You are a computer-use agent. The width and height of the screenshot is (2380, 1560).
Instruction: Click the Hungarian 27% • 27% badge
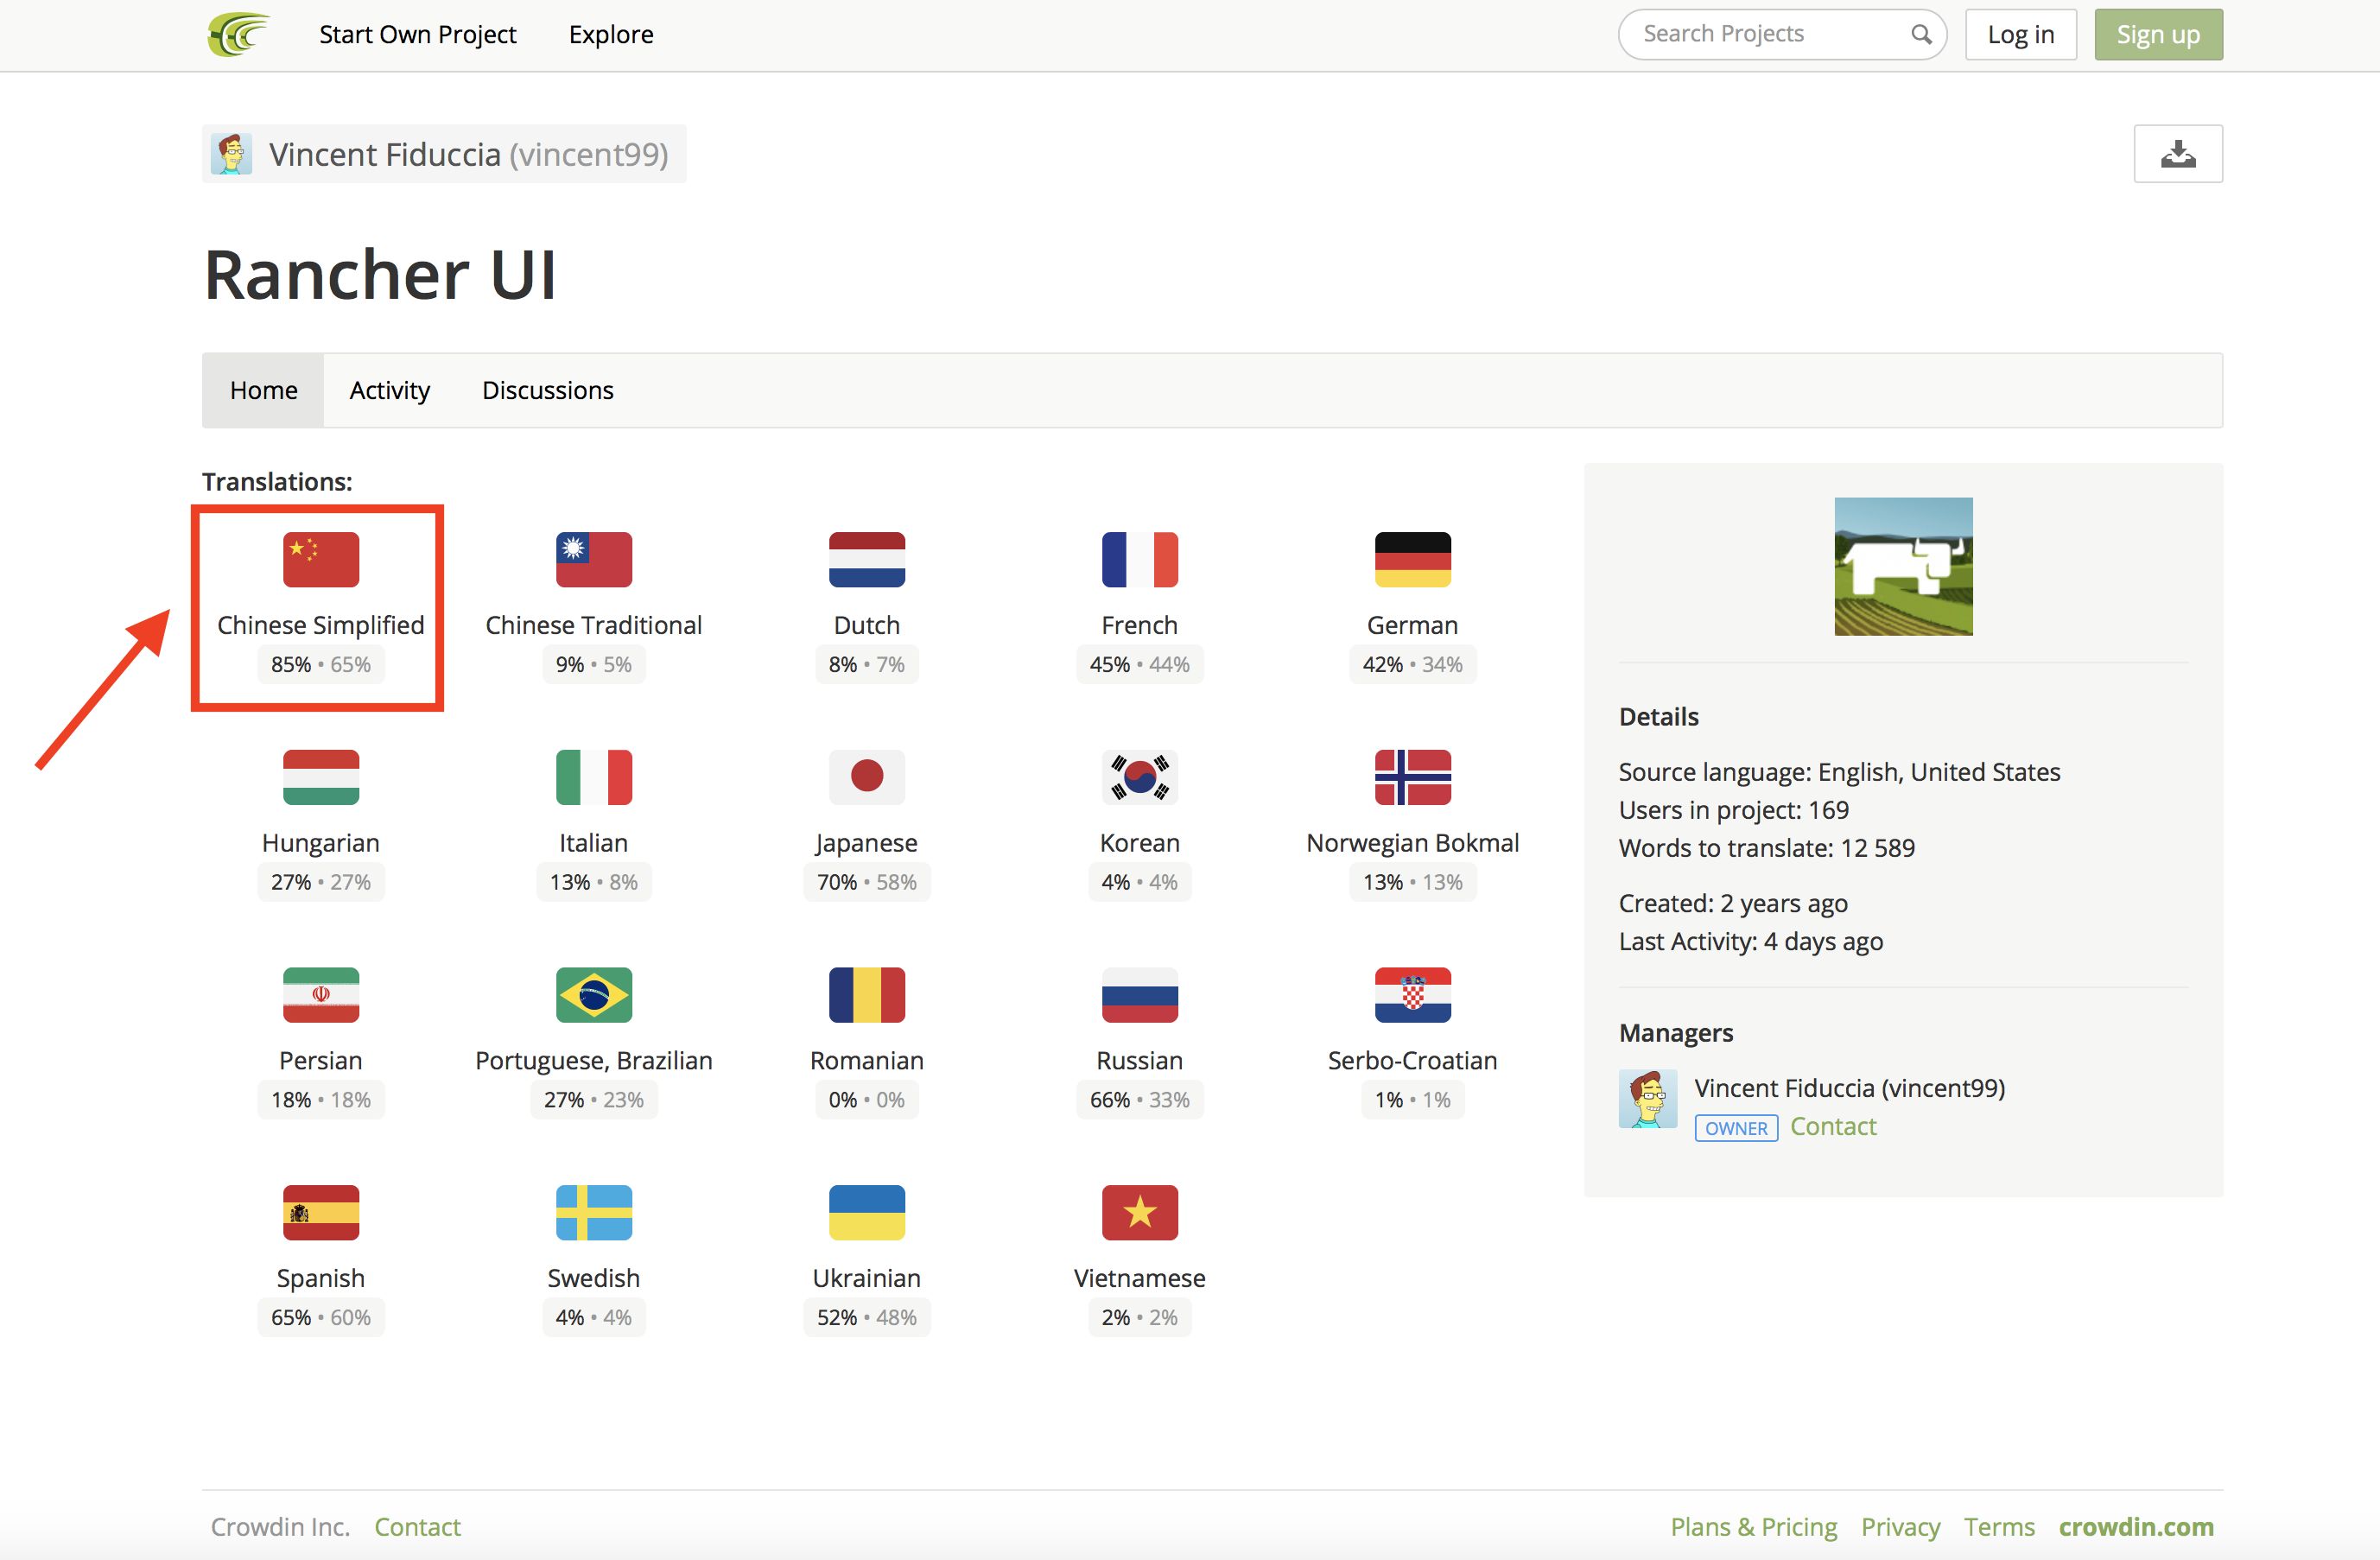[x=321, y=882]
